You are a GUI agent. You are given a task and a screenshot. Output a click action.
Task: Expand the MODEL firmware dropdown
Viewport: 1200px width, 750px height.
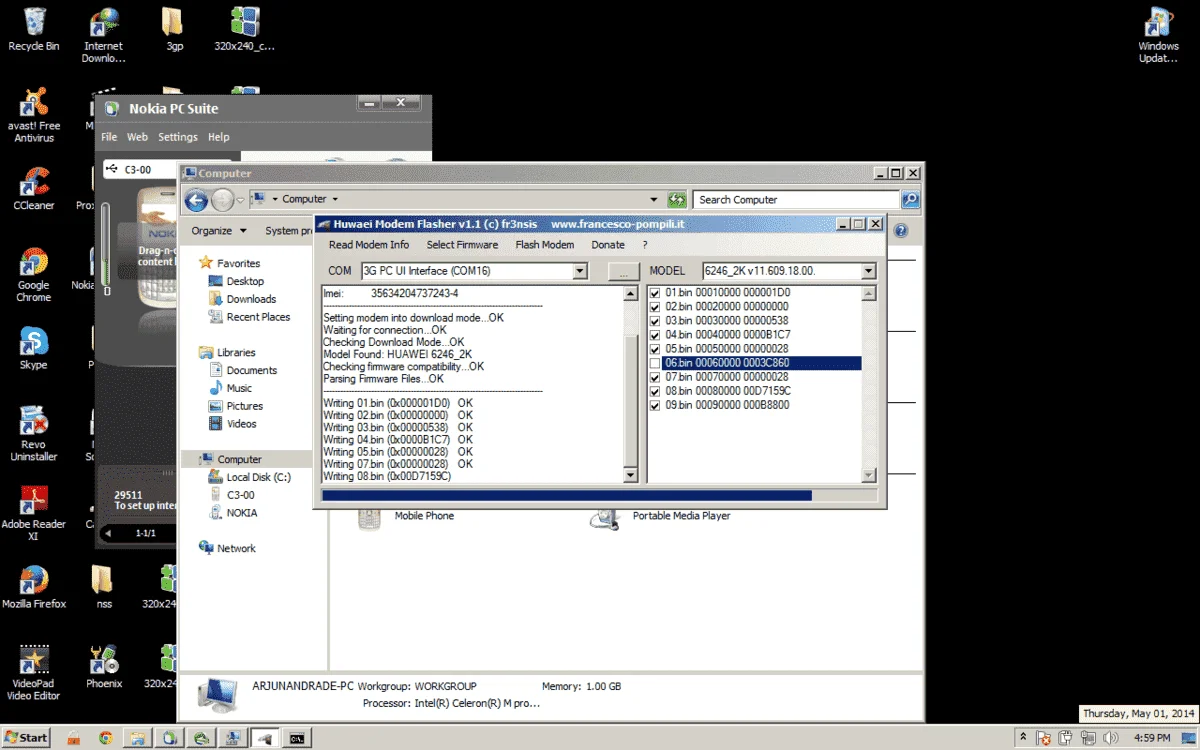[868, 271]
